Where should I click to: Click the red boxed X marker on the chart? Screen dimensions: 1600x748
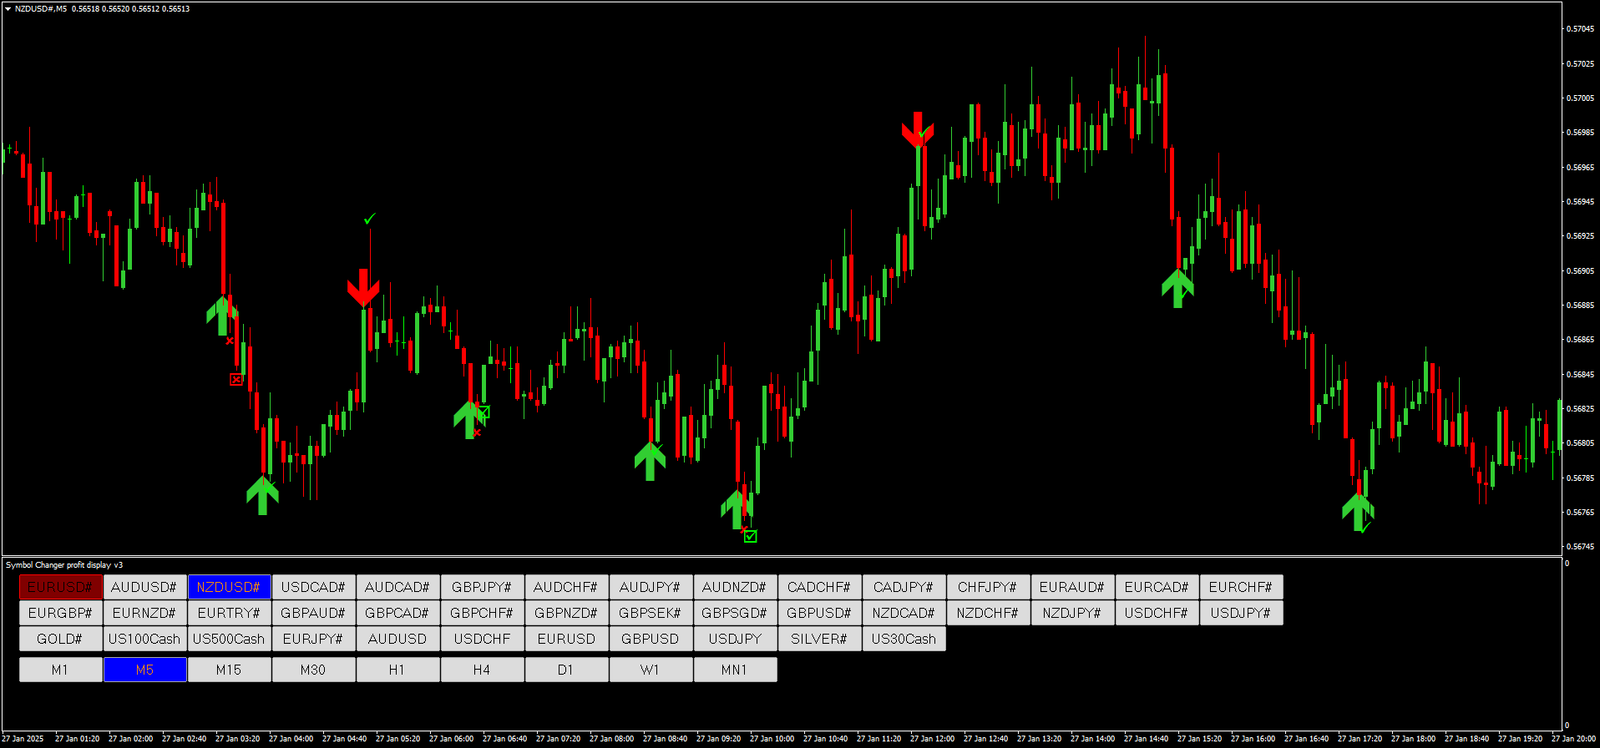coord(236,379)
